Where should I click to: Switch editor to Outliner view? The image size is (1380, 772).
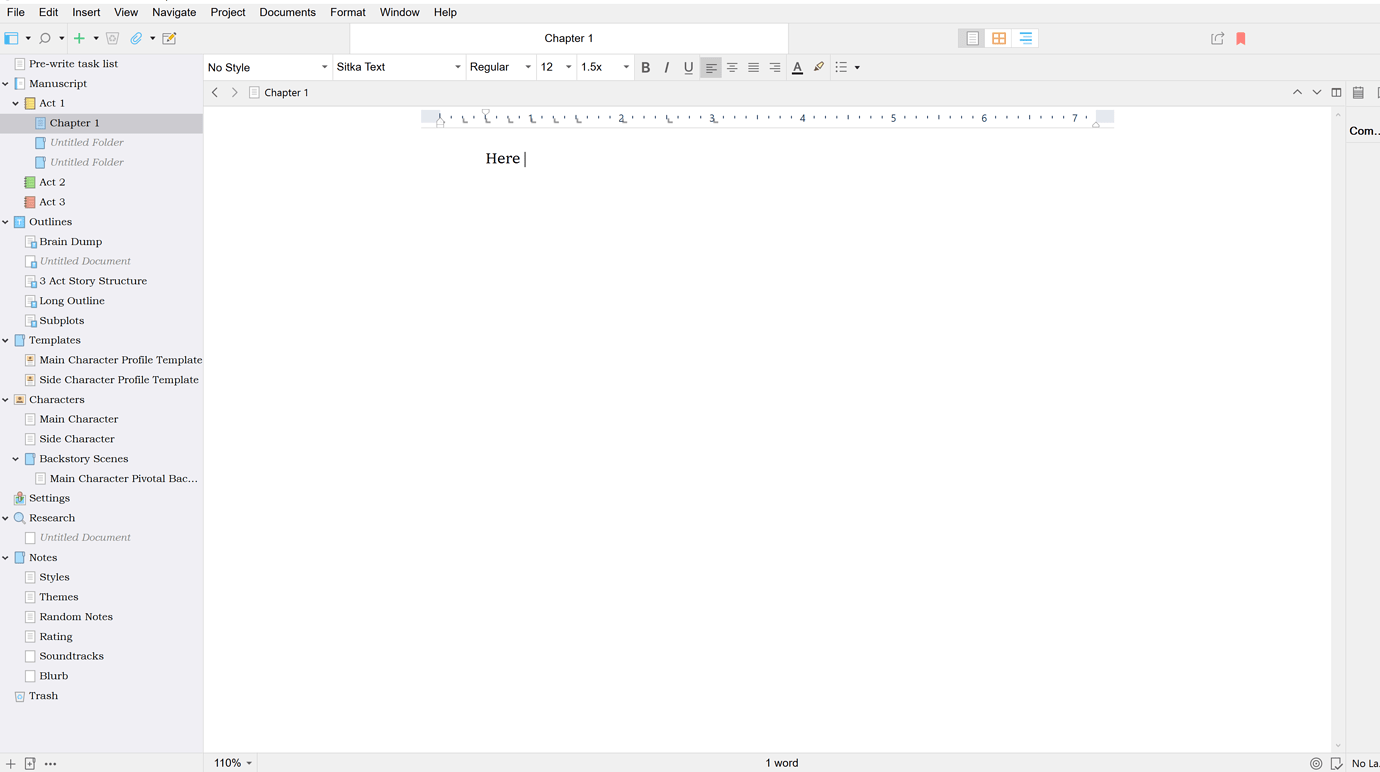tap(1025, 37)
